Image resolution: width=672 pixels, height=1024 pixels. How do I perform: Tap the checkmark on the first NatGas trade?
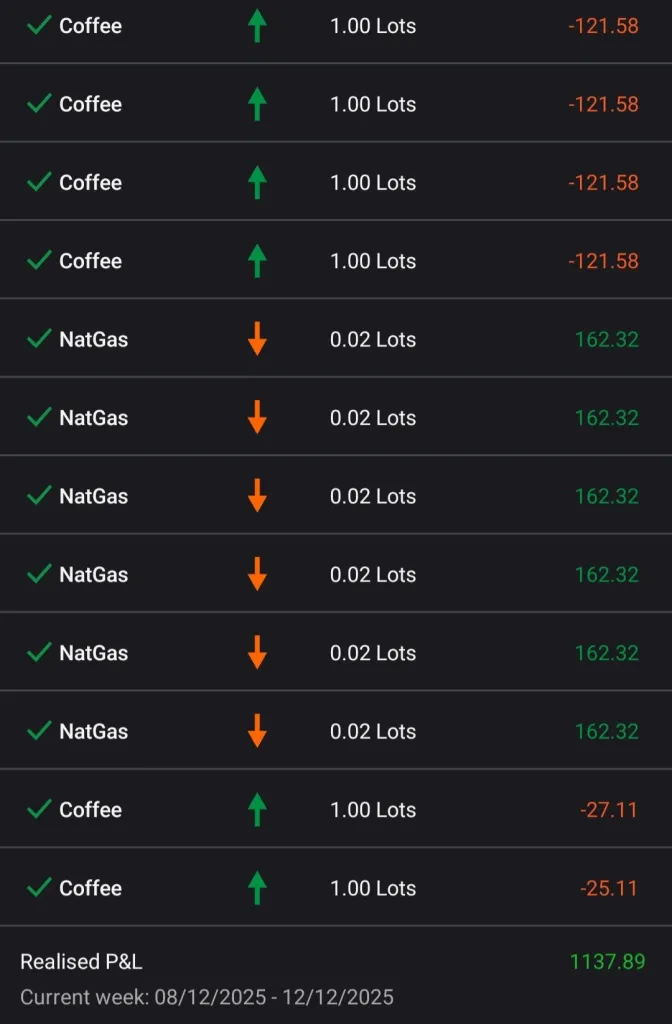pos(39,339)
